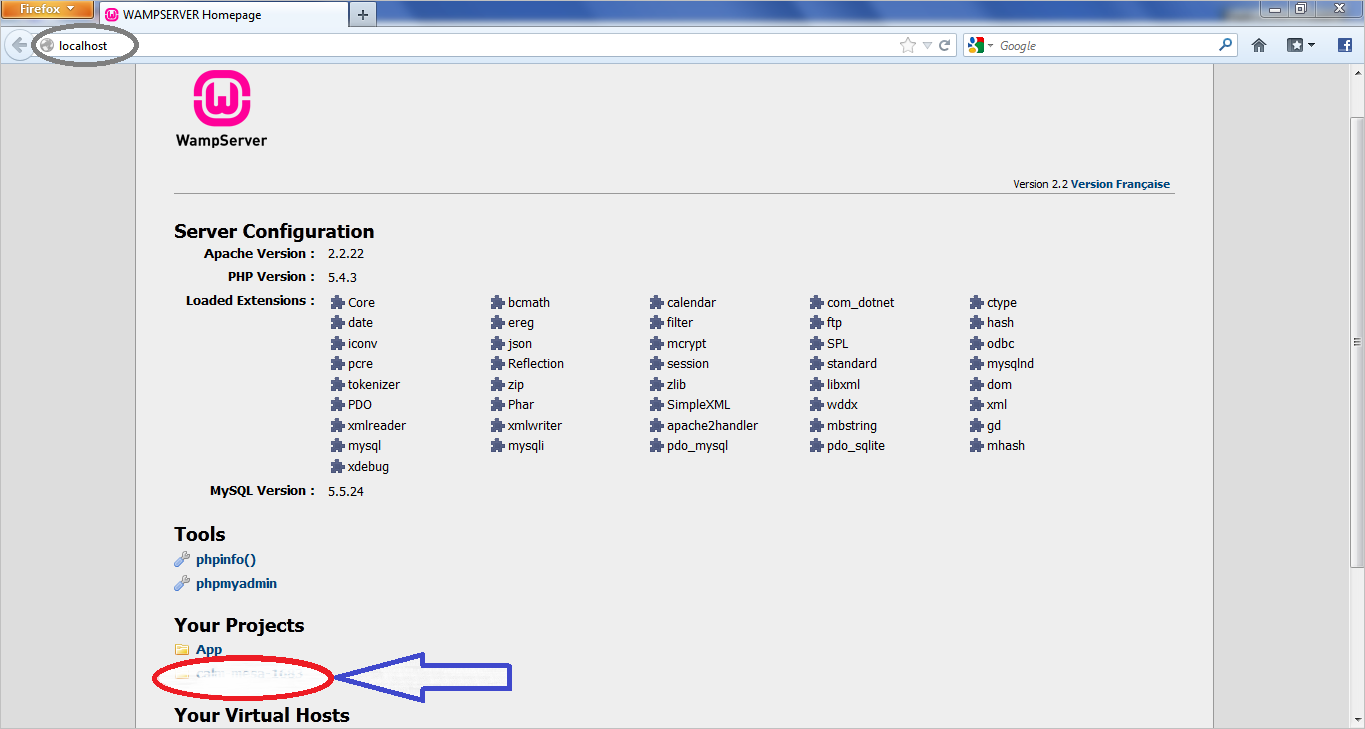Screen dimensions: 1365x729
Task: Open a new tab with plus button
Action: [x=363, y=15]
